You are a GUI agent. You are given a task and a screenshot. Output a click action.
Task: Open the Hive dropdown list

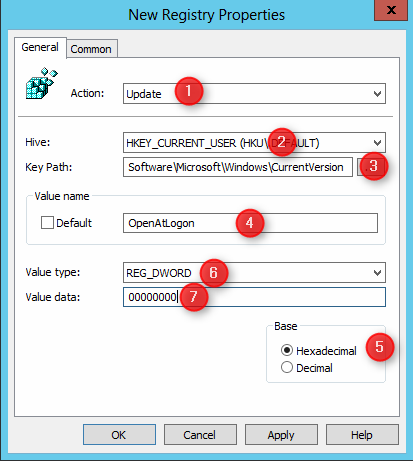click(x=254, y=143)
